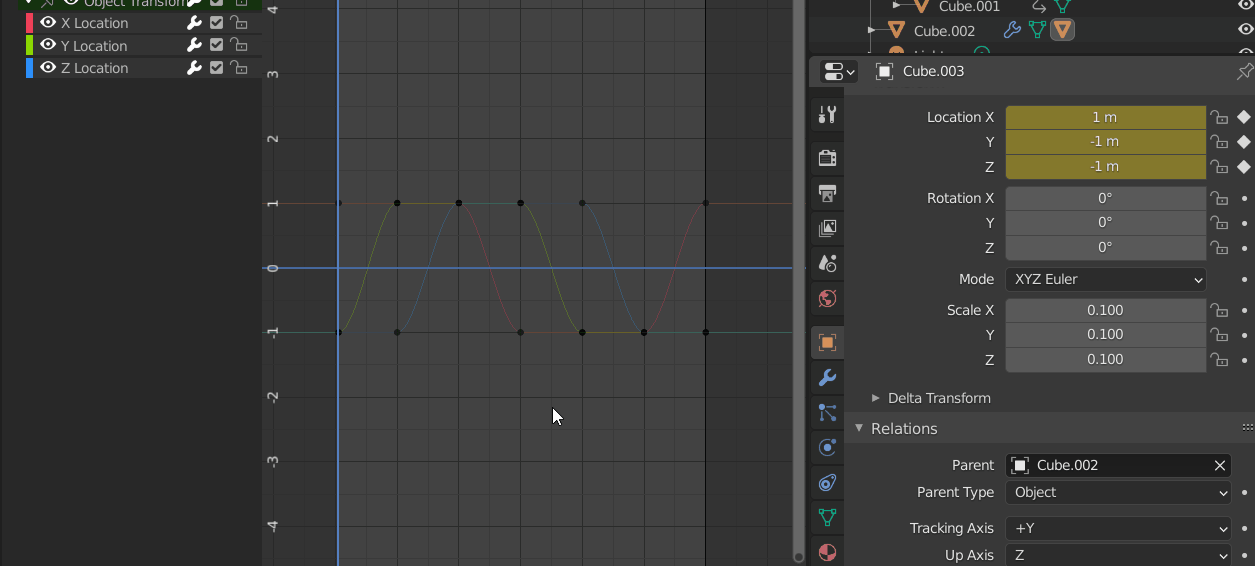Open the Object Data properties tab
1255x566 pixels.
pos(827,517)
